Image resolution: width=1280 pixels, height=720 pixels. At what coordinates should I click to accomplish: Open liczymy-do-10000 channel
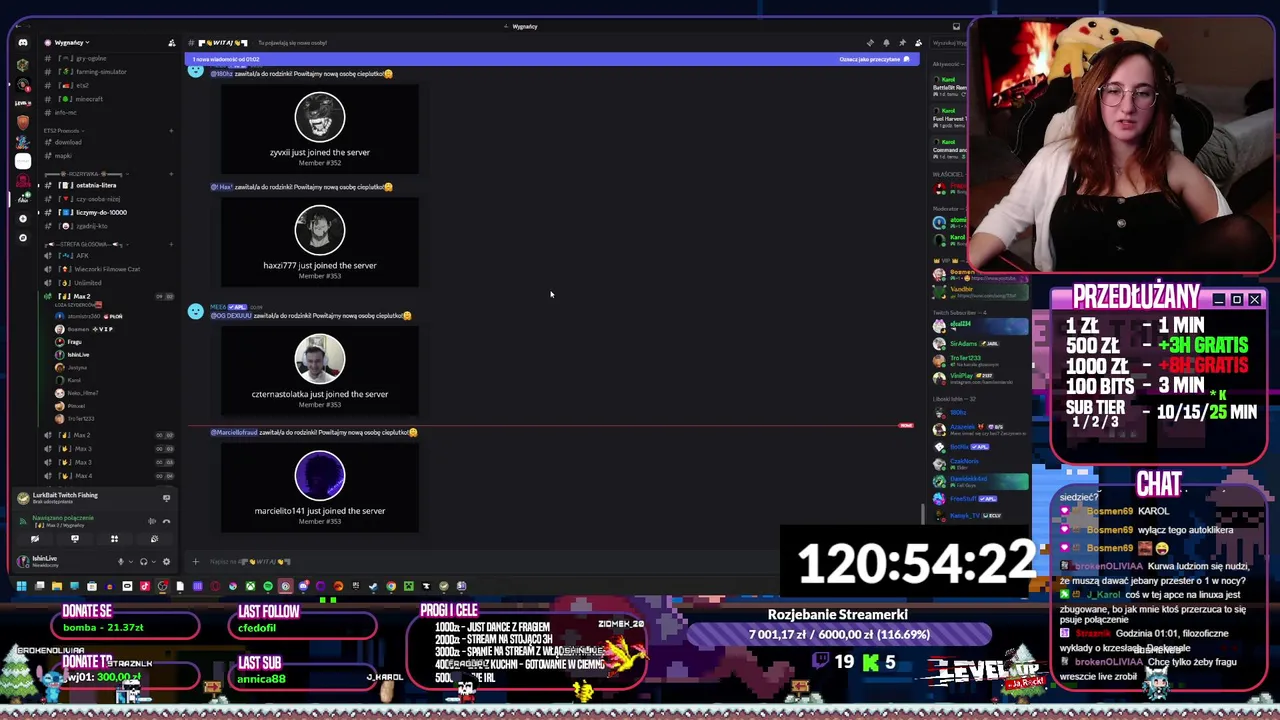click(101, 212)
